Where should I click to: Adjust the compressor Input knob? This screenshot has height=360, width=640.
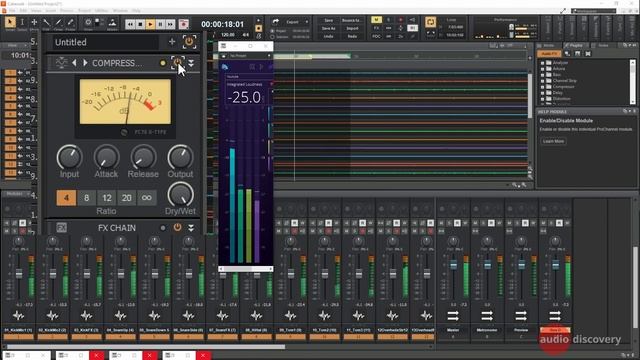pyautogui.click(x=69, y=158)
